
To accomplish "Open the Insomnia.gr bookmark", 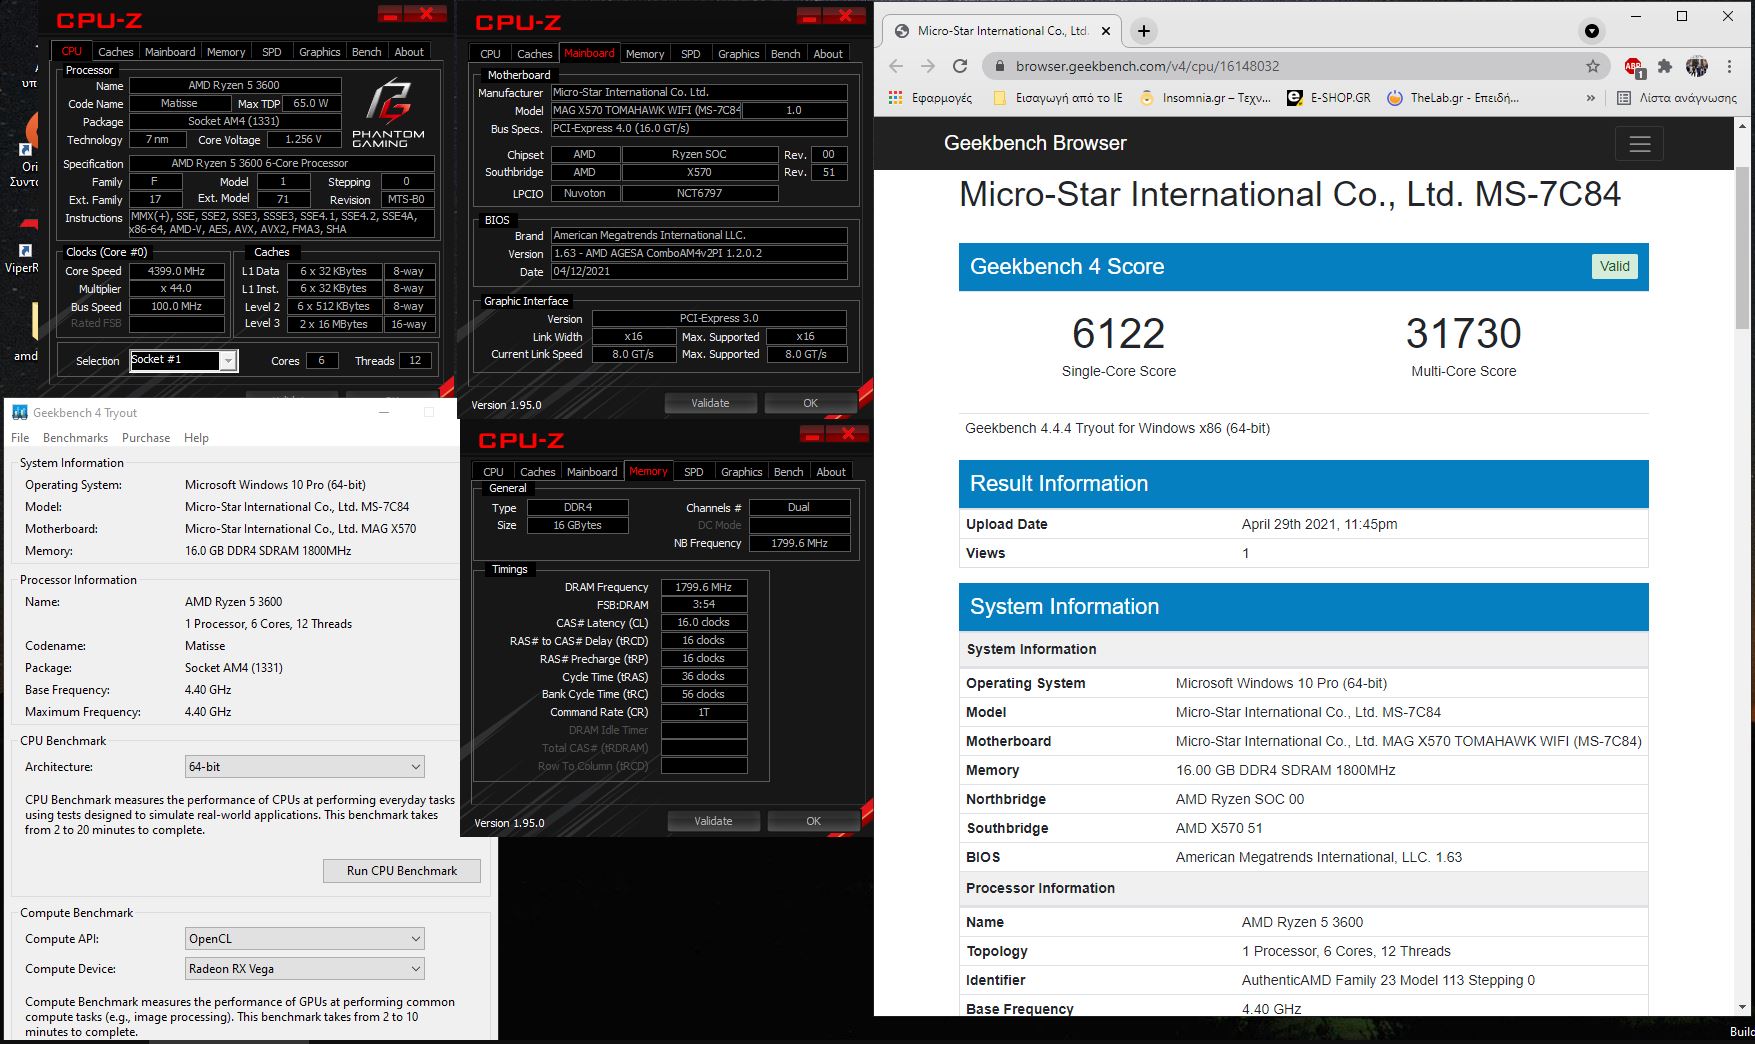I will [x=1205, y=98].
